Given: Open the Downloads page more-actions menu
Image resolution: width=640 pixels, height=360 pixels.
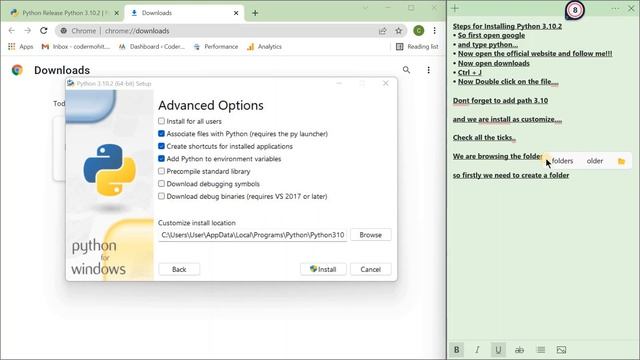Looking at the screenshot, I should (428, 70).
